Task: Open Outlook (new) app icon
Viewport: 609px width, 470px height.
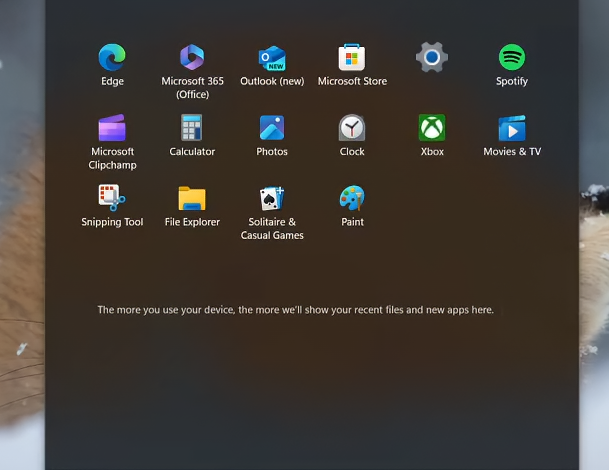Action: [272, 58]
